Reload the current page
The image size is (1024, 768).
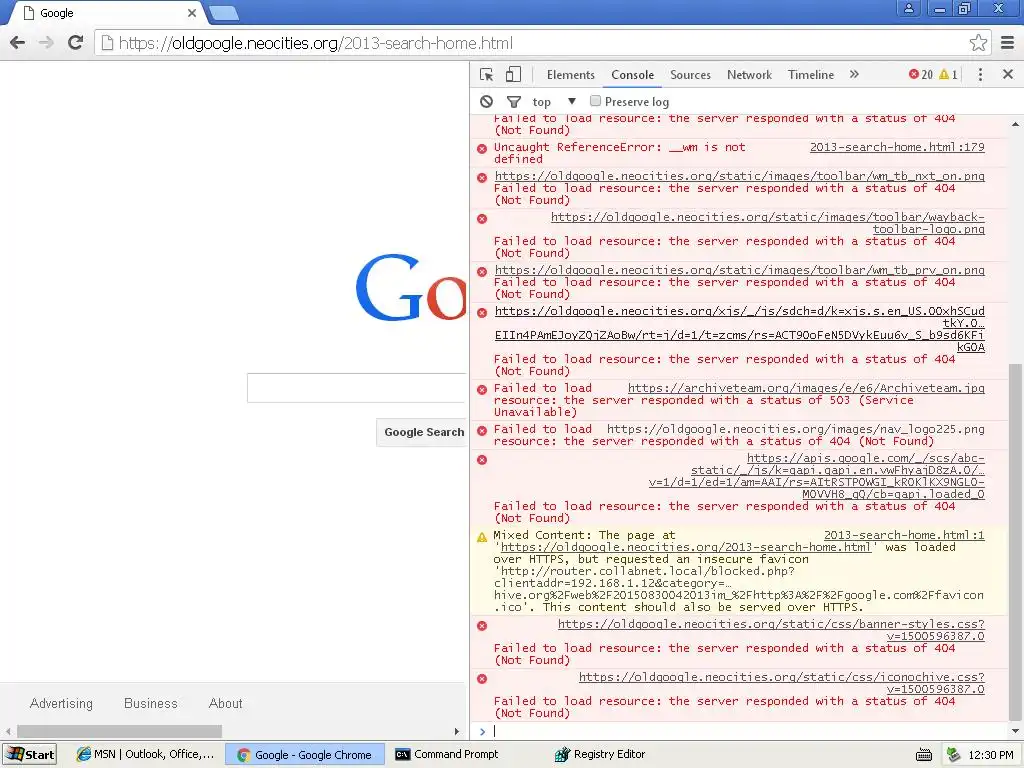click(76, 43)
